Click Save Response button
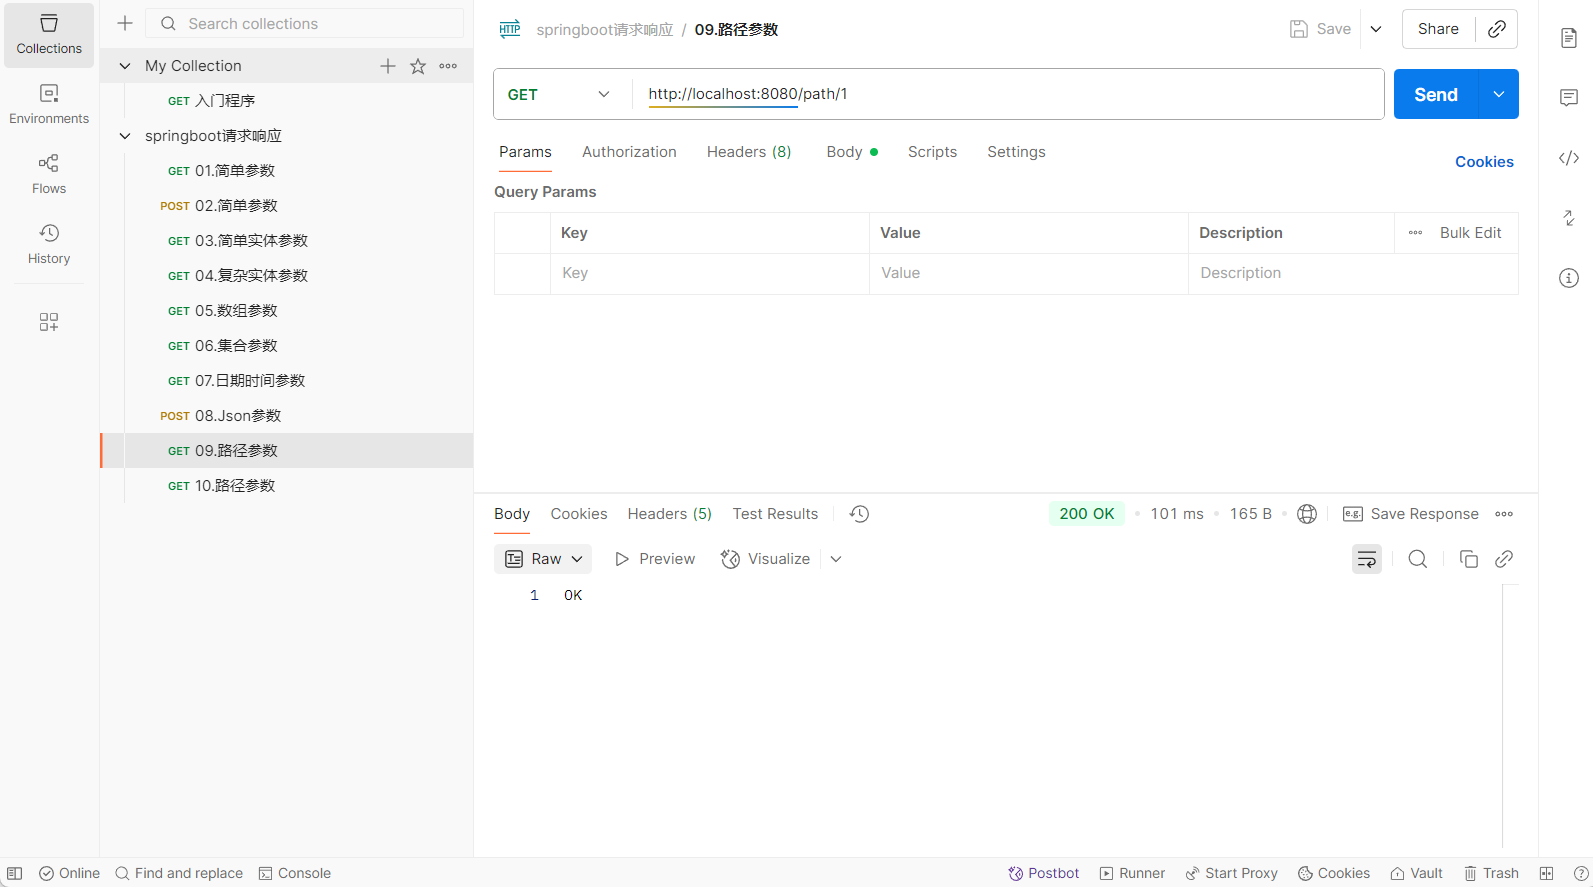 point(1411,514)
